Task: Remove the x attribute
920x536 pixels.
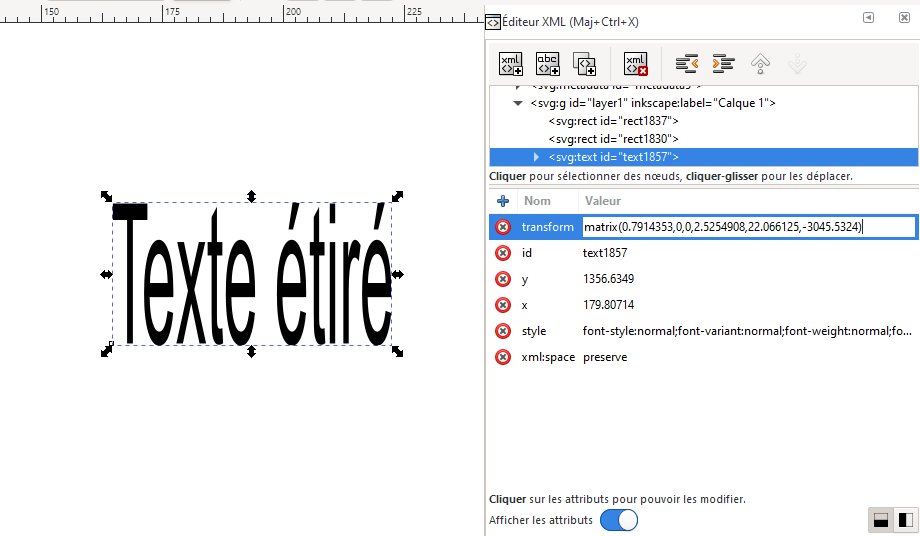Action: pyautogui.click(x=503, y=305)
